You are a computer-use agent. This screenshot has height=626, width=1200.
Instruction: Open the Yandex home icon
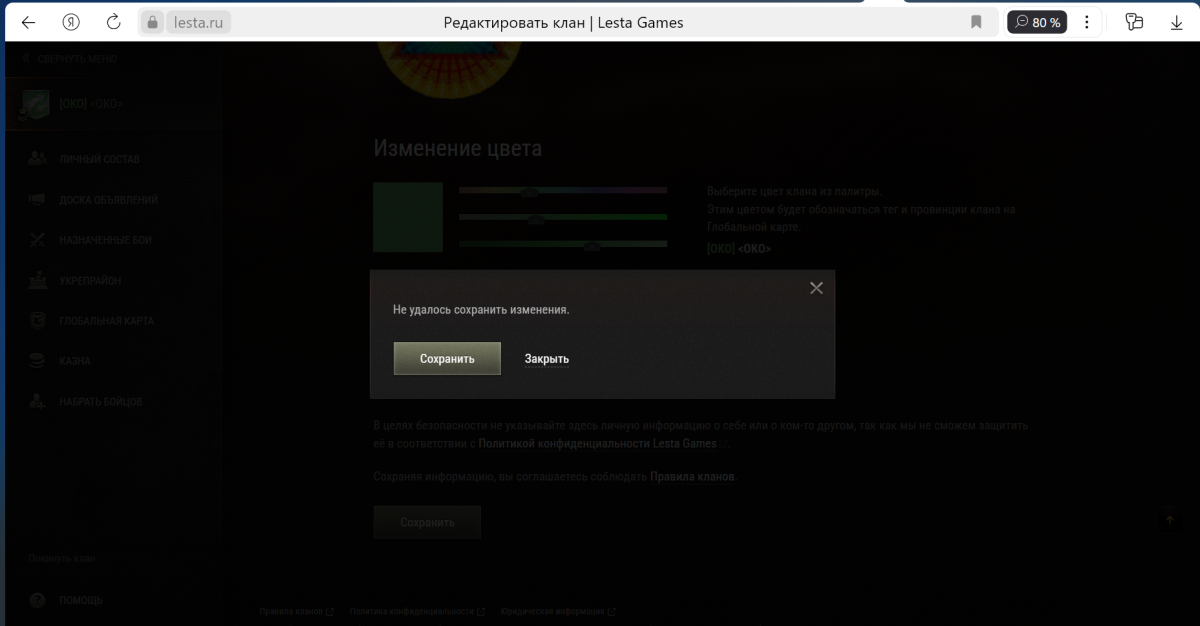(71, 22)
